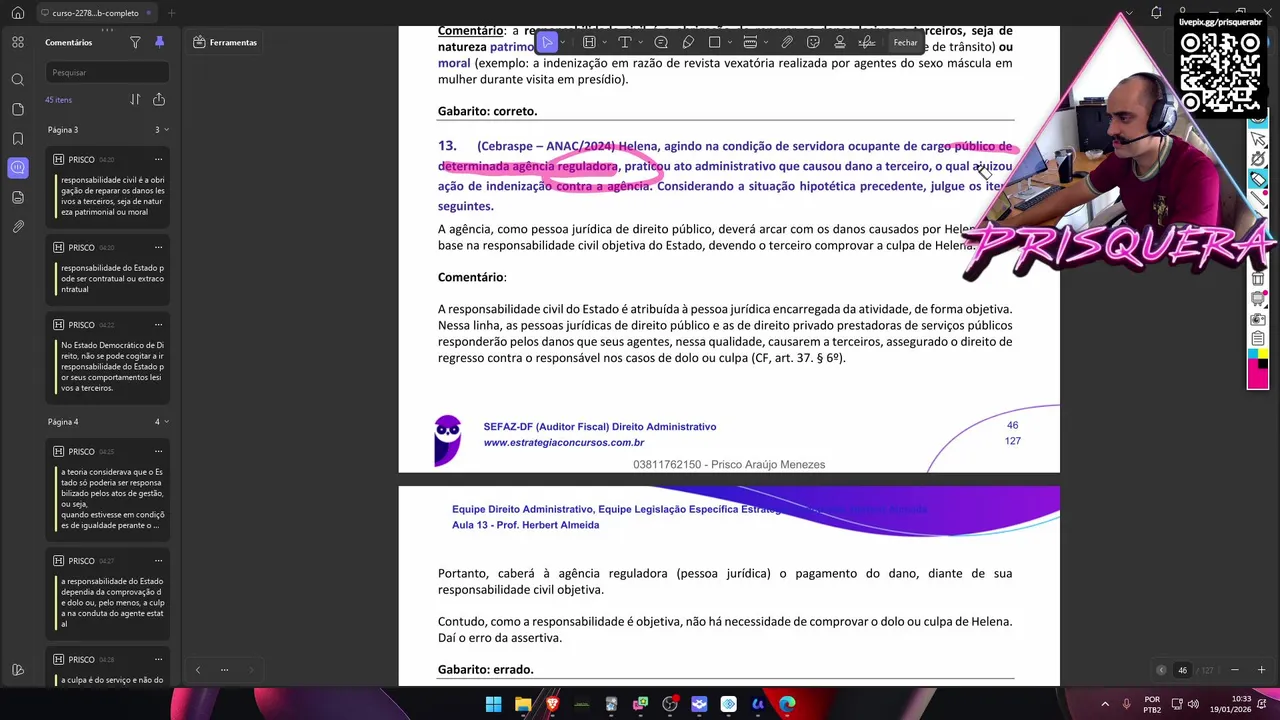This screenshot has width=1280, height=720.
Task: Open the shape tool dropdown arrow
Action: point(729,42)
